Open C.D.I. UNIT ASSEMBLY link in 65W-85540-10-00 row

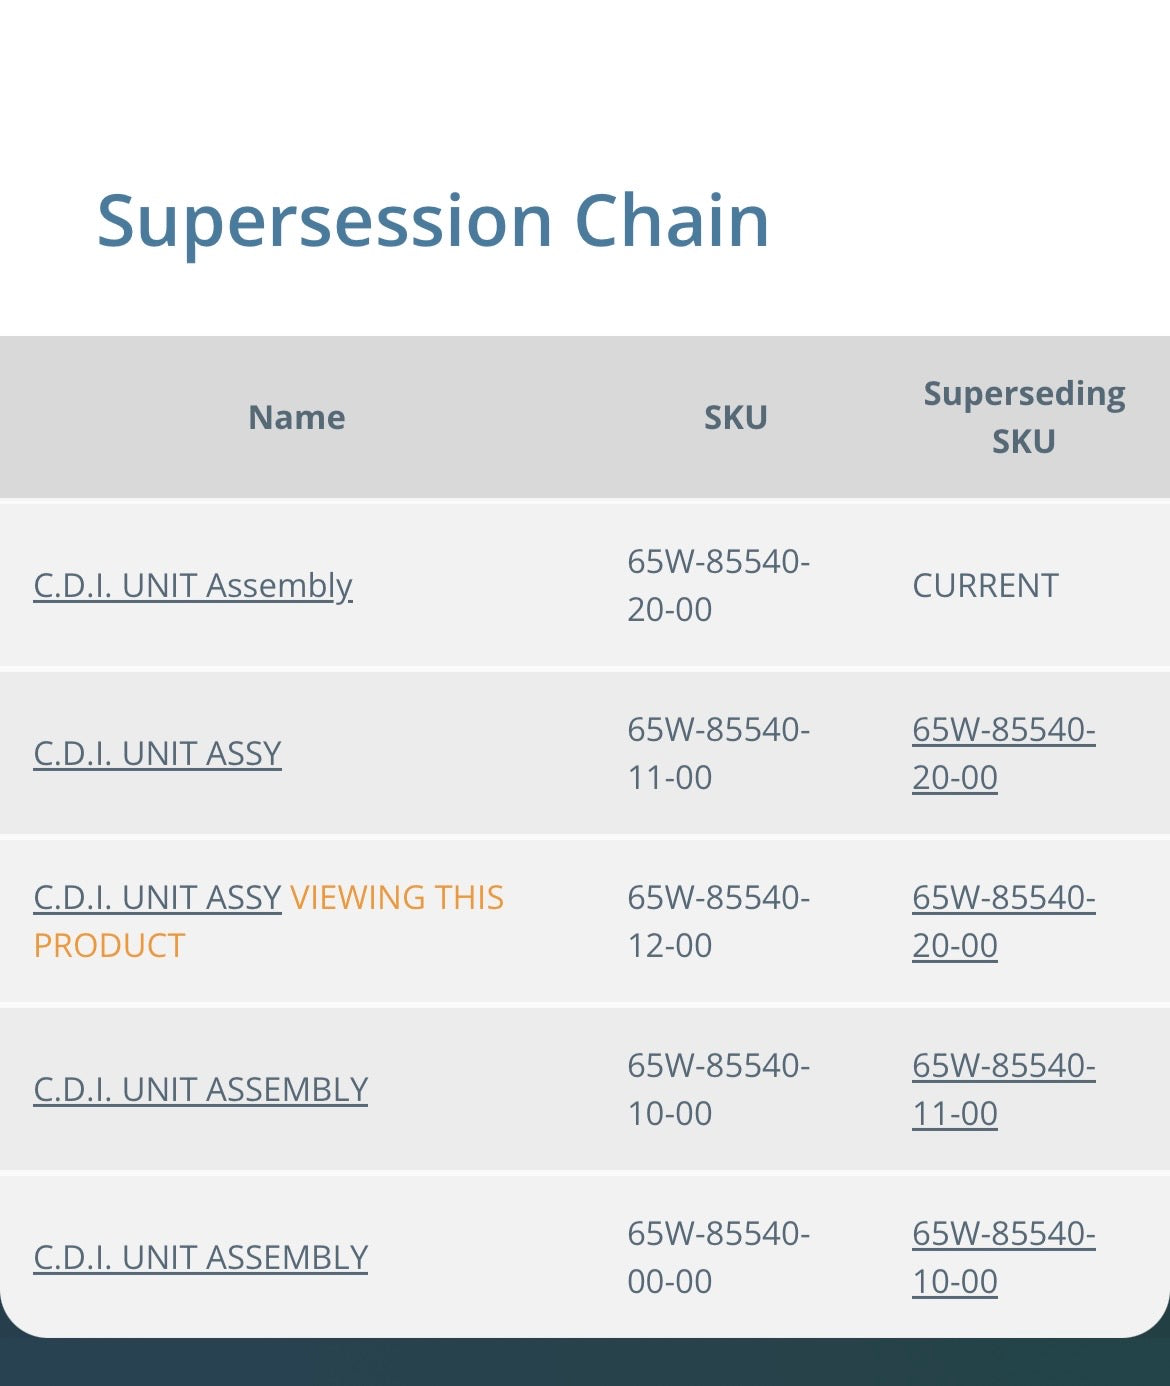[200, 1089]
